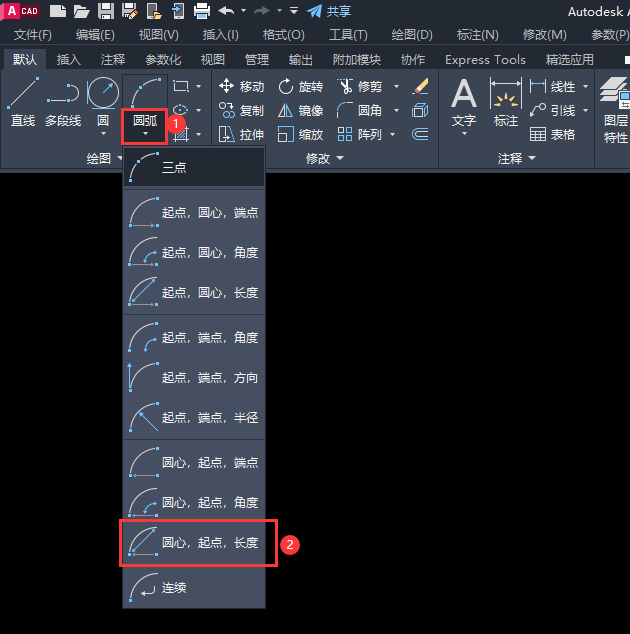
Task: Switch to the 输出 ribbon tab
Action: click(300, 60)
